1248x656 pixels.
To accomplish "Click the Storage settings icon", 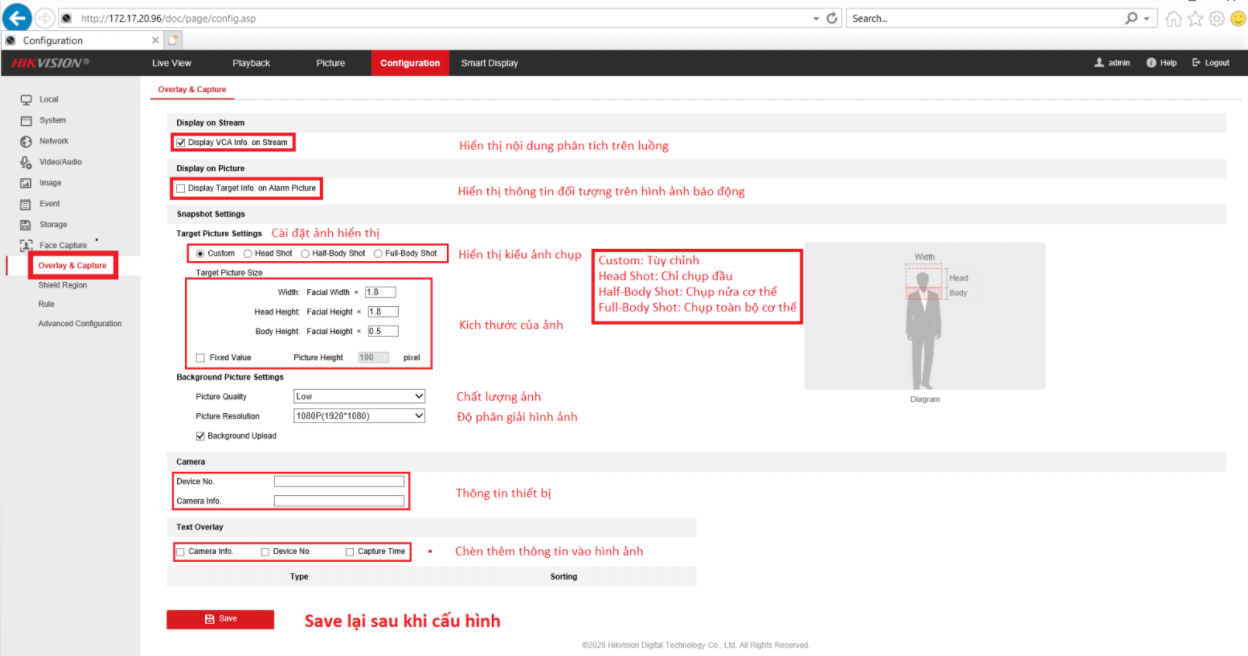I will 28,224.
